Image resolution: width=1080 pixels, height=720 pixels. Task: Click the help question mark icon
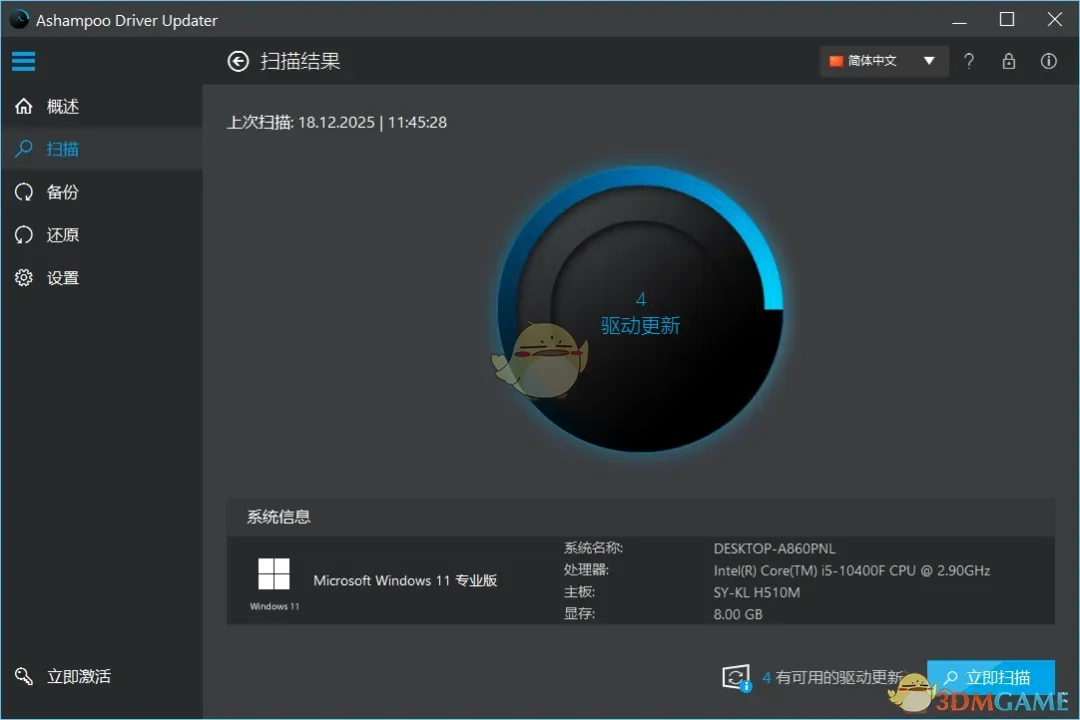tap(968, 61)
